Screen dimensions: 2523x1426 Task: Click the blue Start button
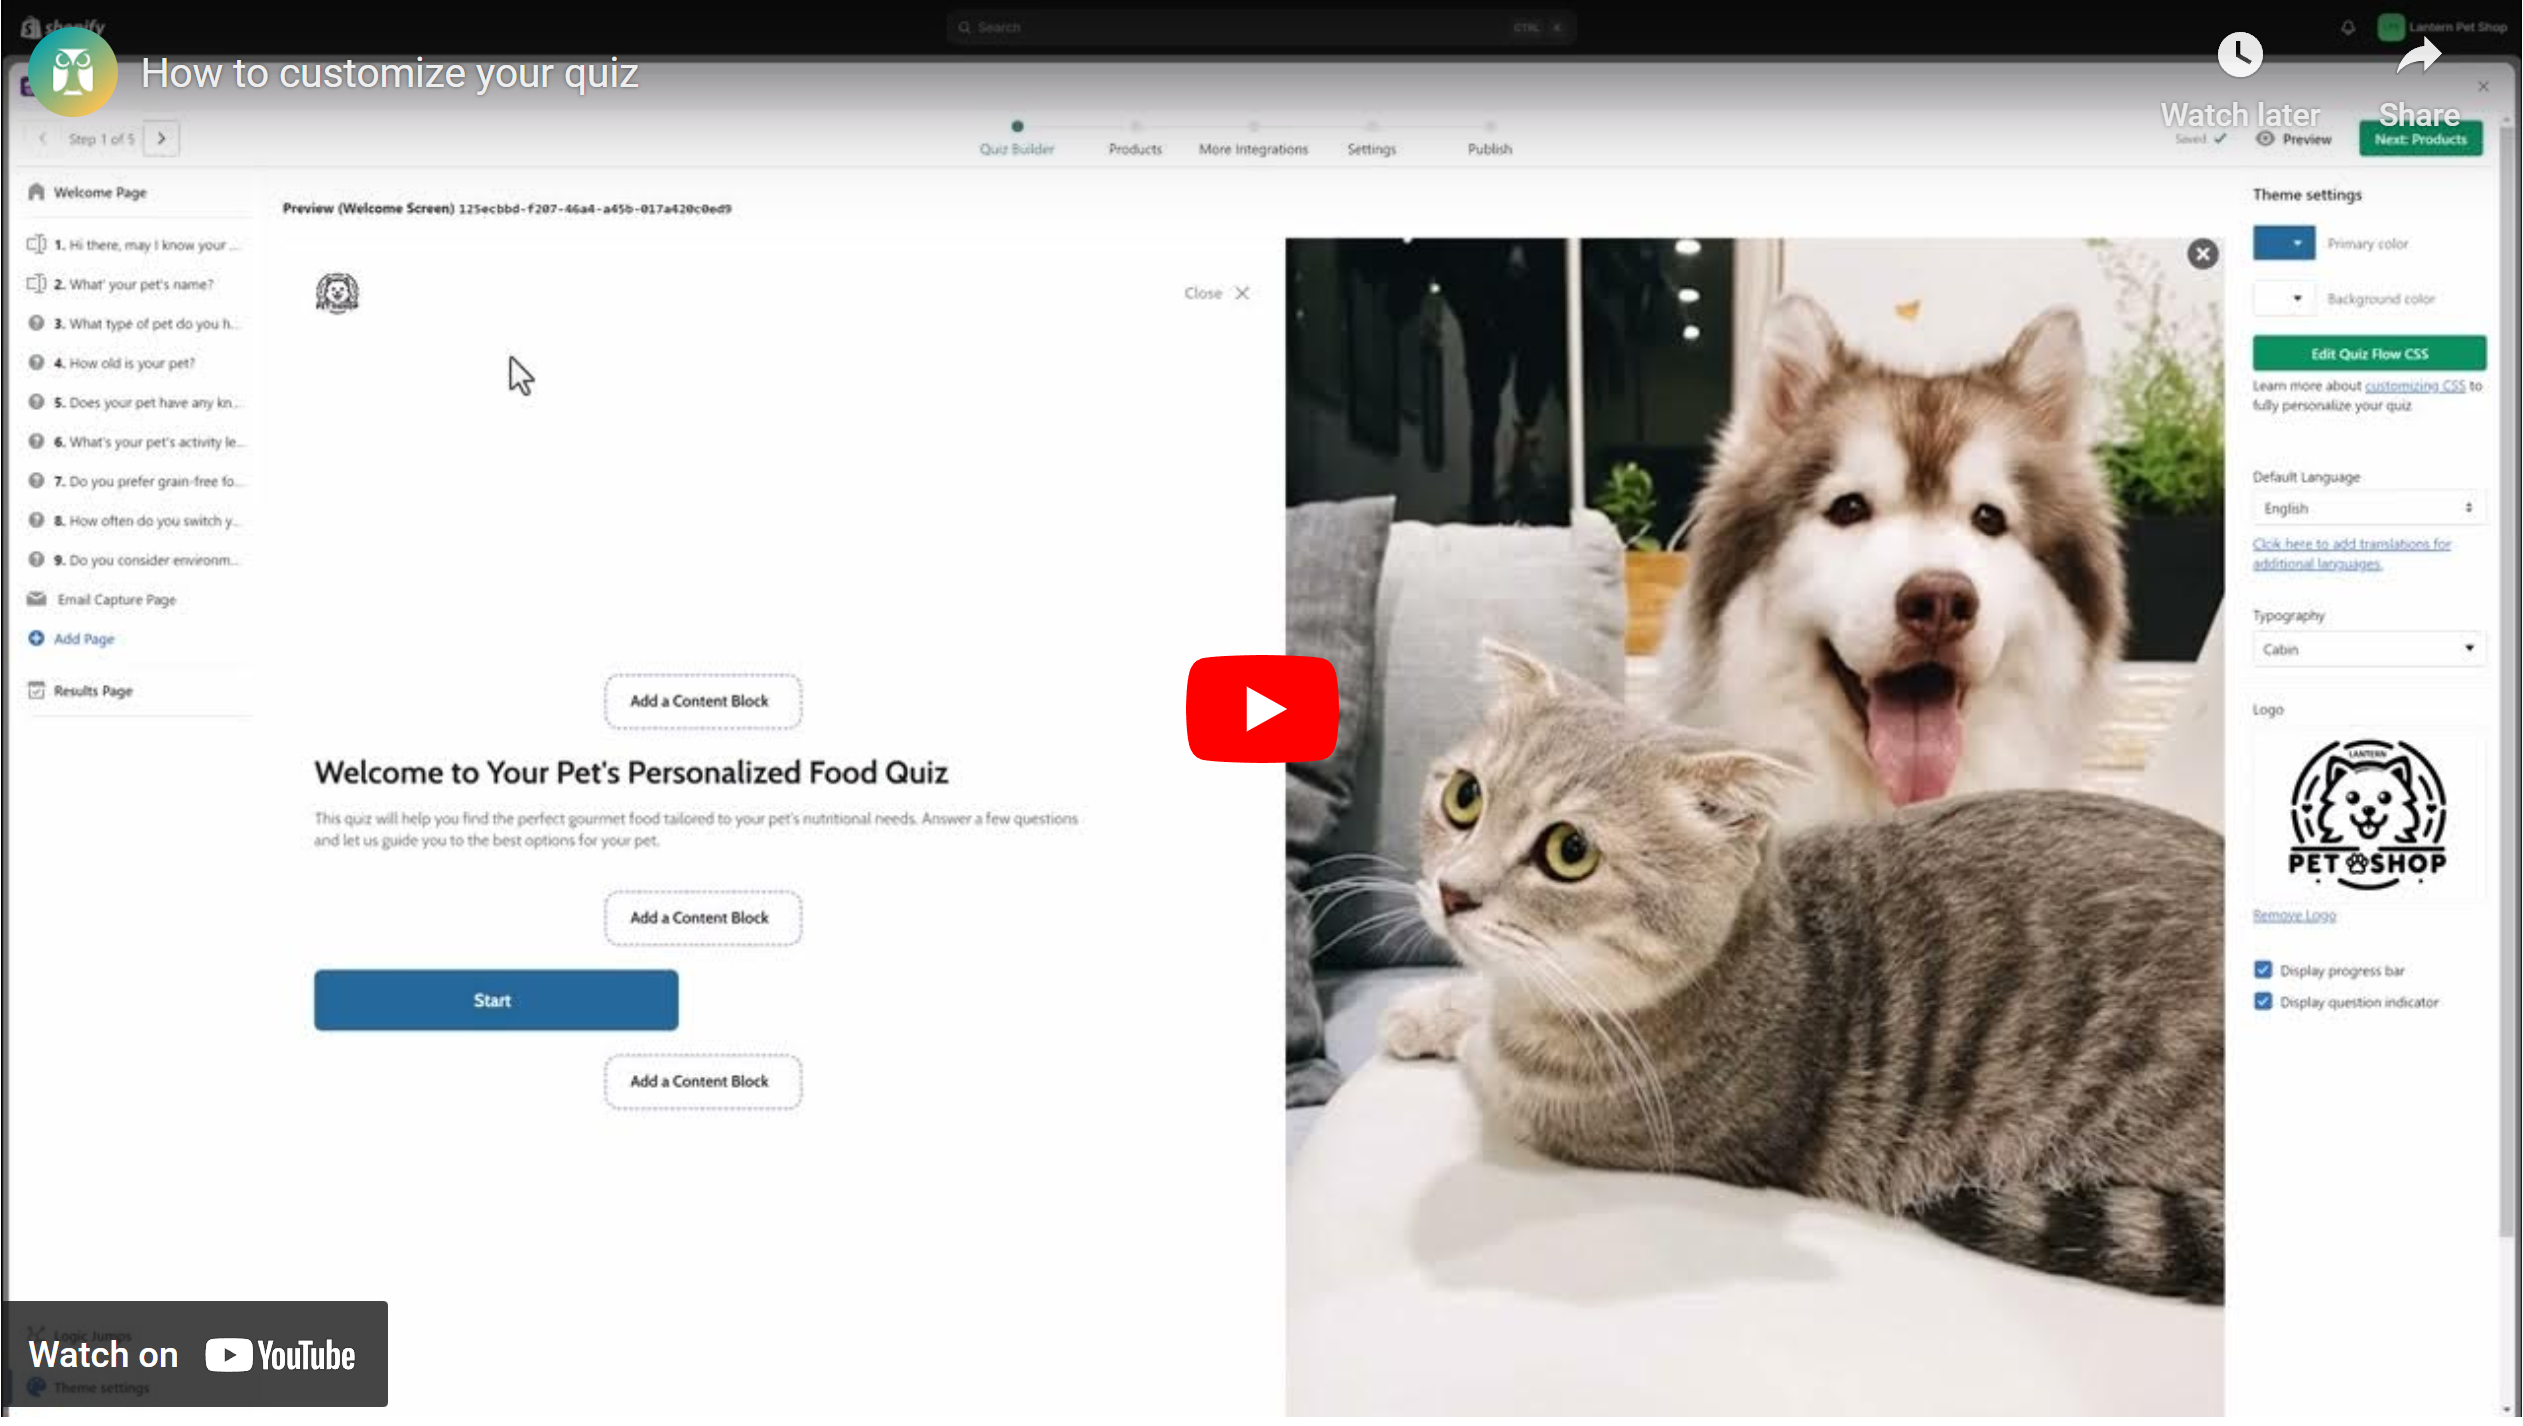click(495, 1001)
